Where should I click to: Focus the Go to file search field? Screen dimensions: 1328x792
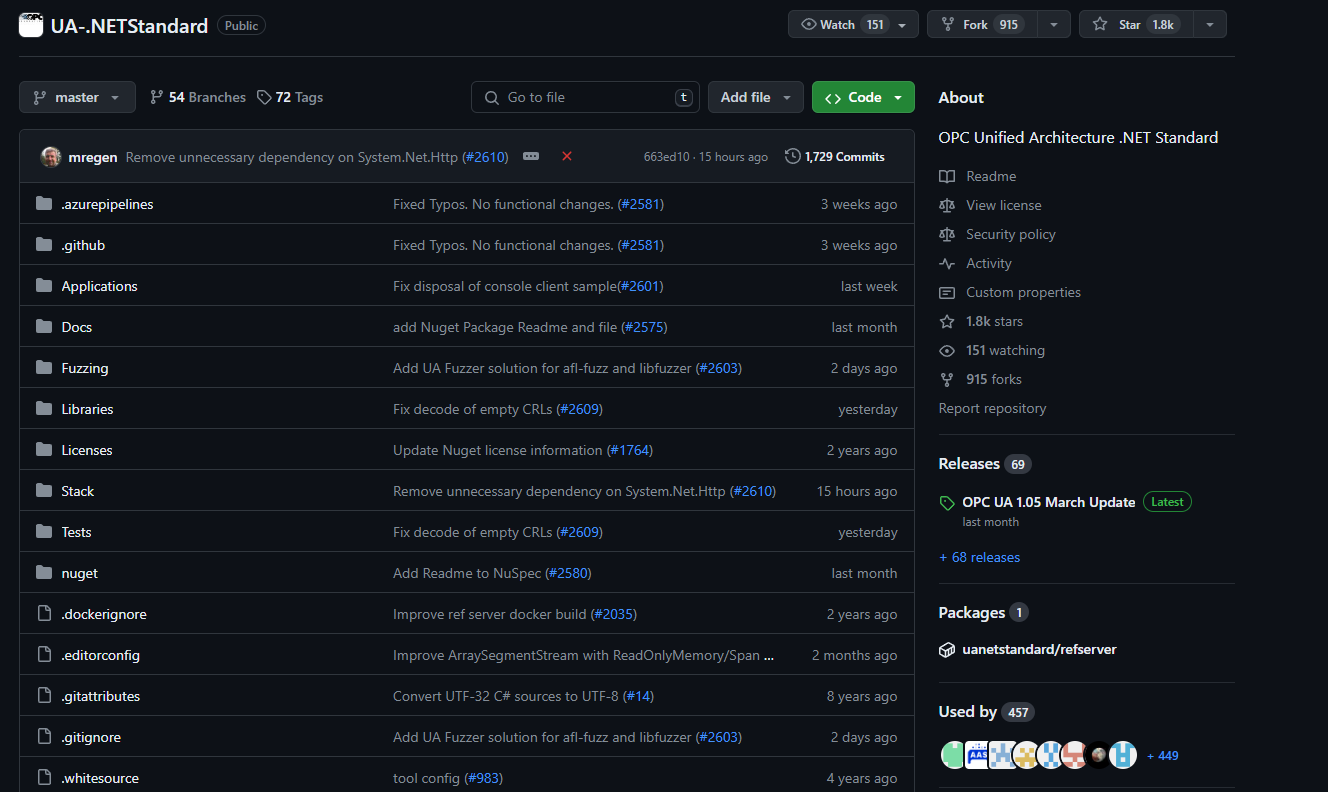tap(585, 97)
